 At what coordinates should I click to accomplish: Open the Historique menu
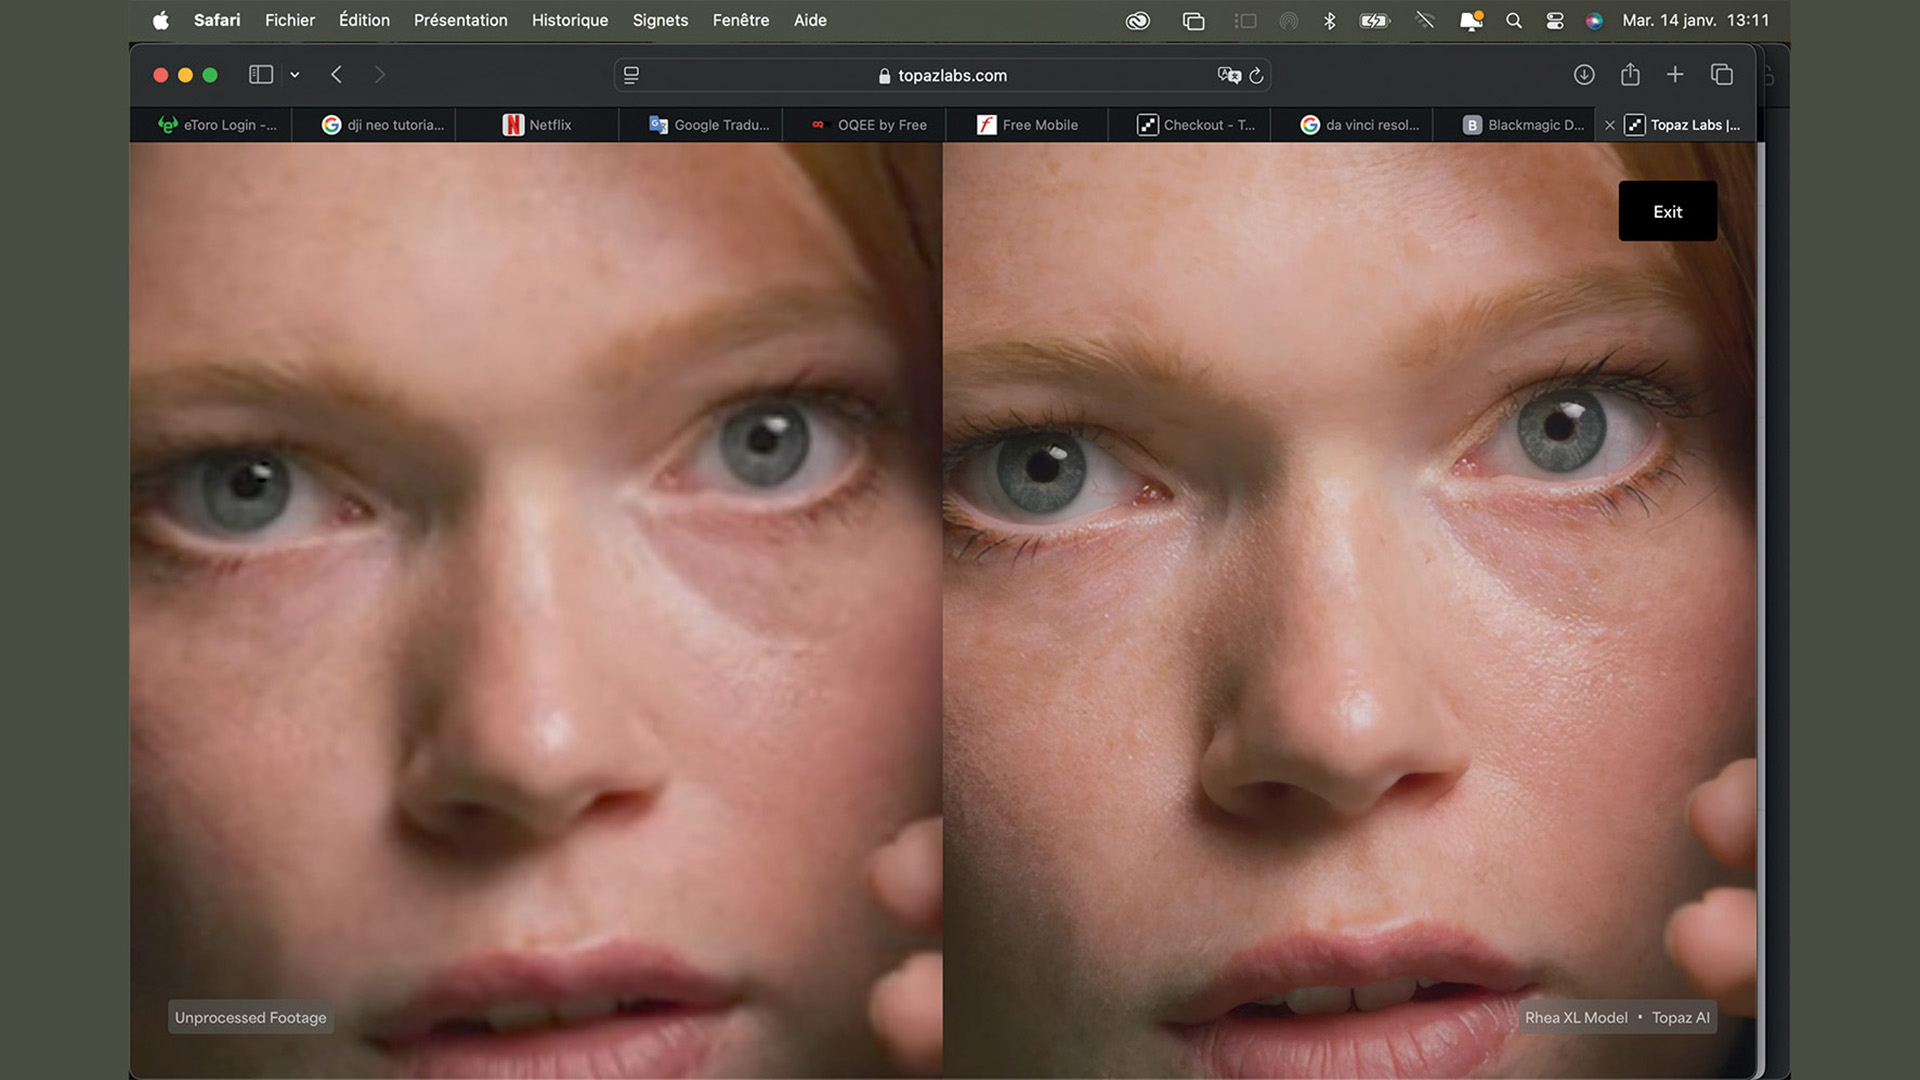[x=569, y=20]
